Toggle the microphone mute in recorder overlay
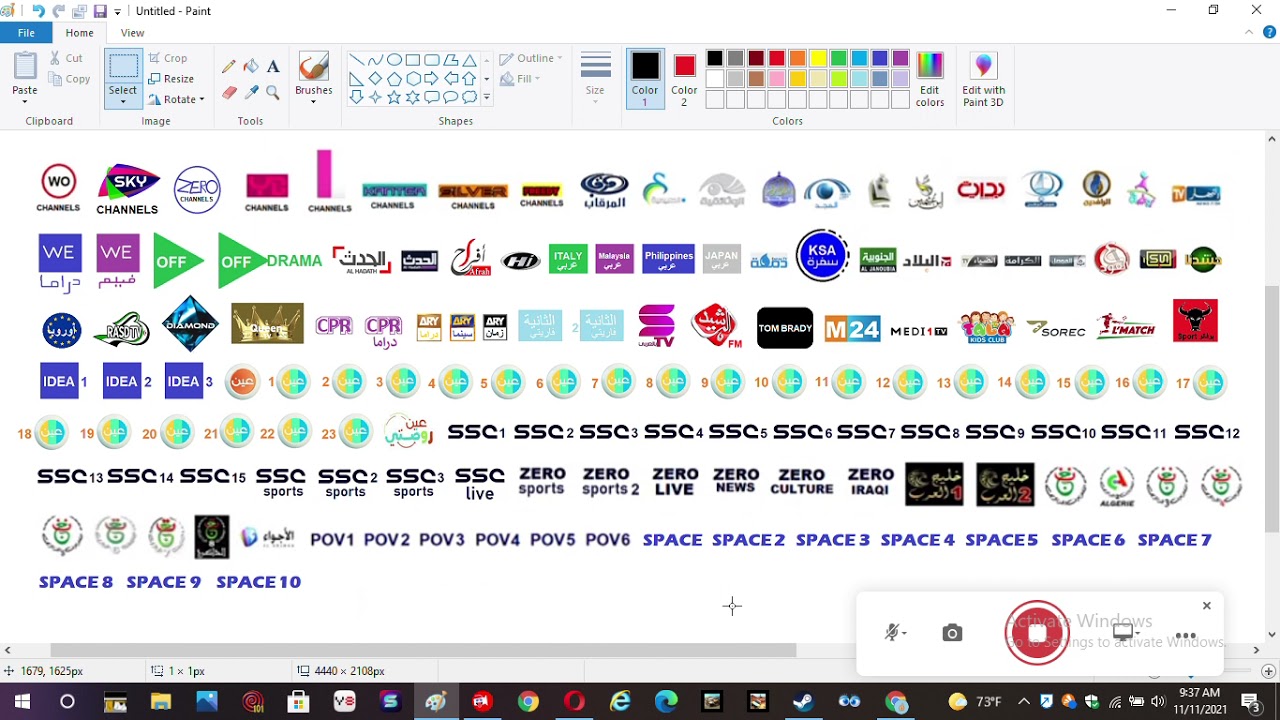 click(893, 633)
